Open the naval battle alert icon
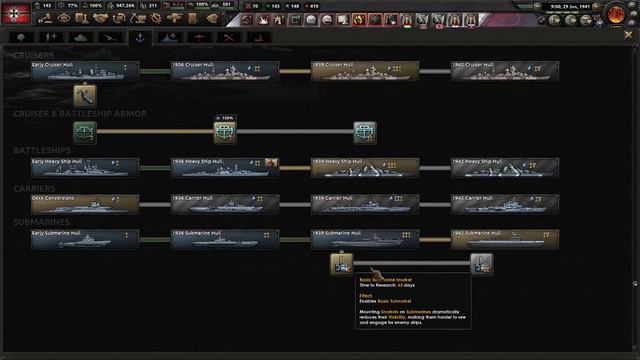The image size is (640, 360). [x=247, y=20]
